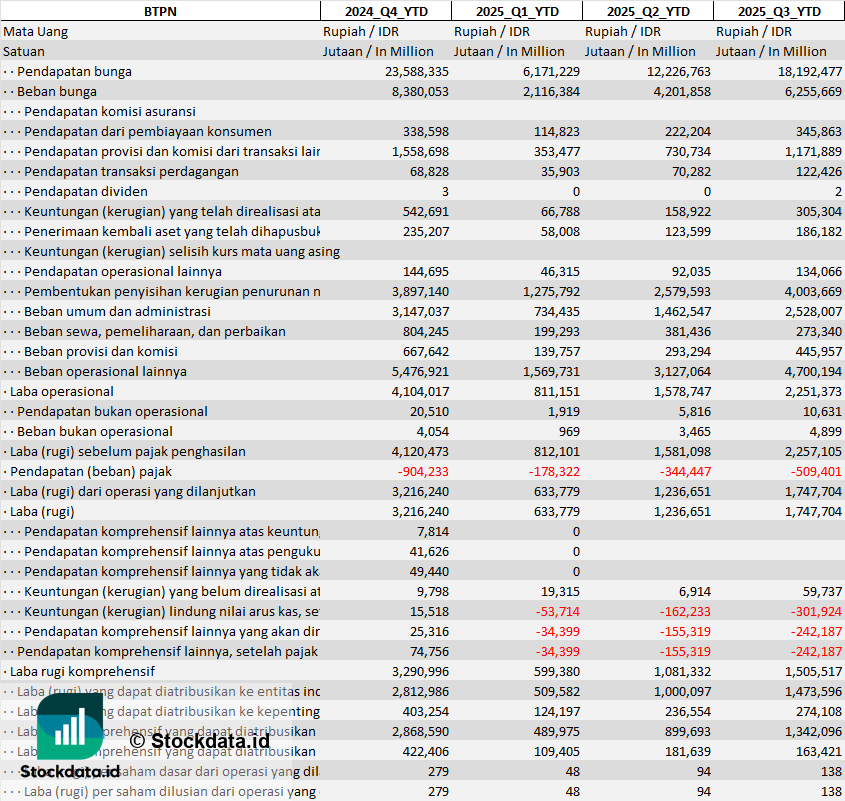Select the BTPN header cell

tap(160, 11)
